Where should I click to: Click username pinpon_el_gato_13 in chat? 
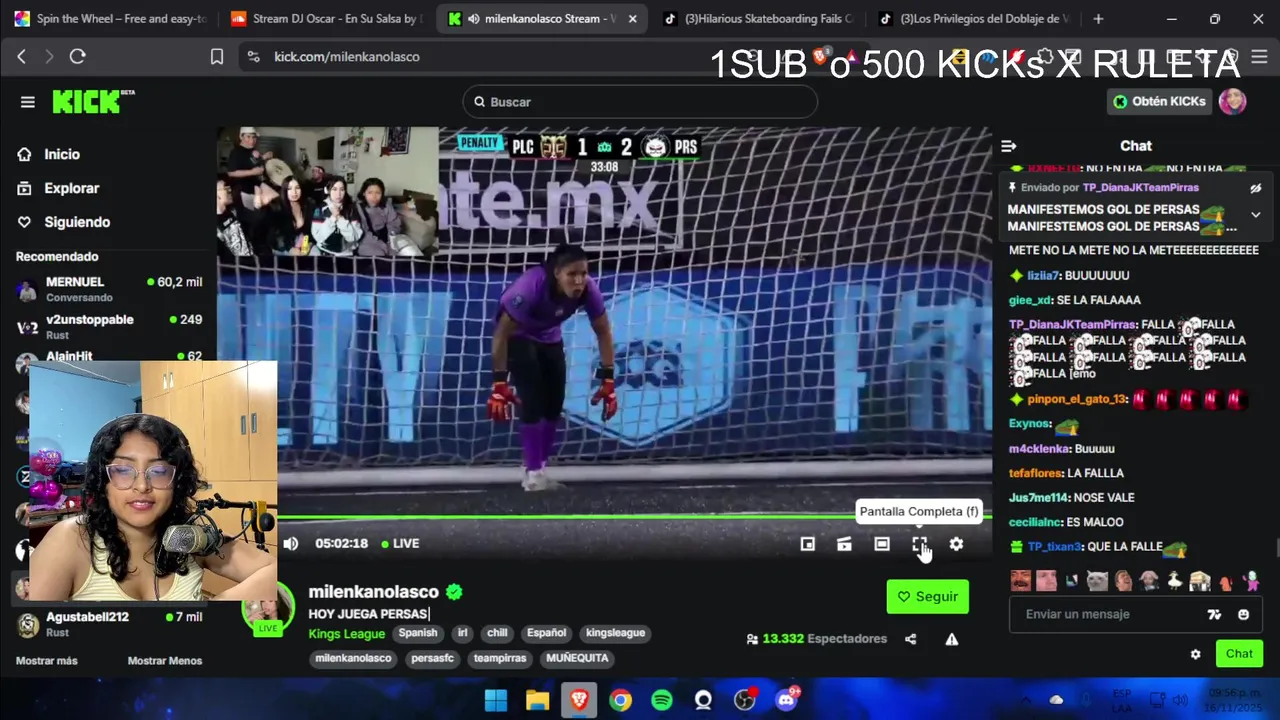(x=1076, y=399)
